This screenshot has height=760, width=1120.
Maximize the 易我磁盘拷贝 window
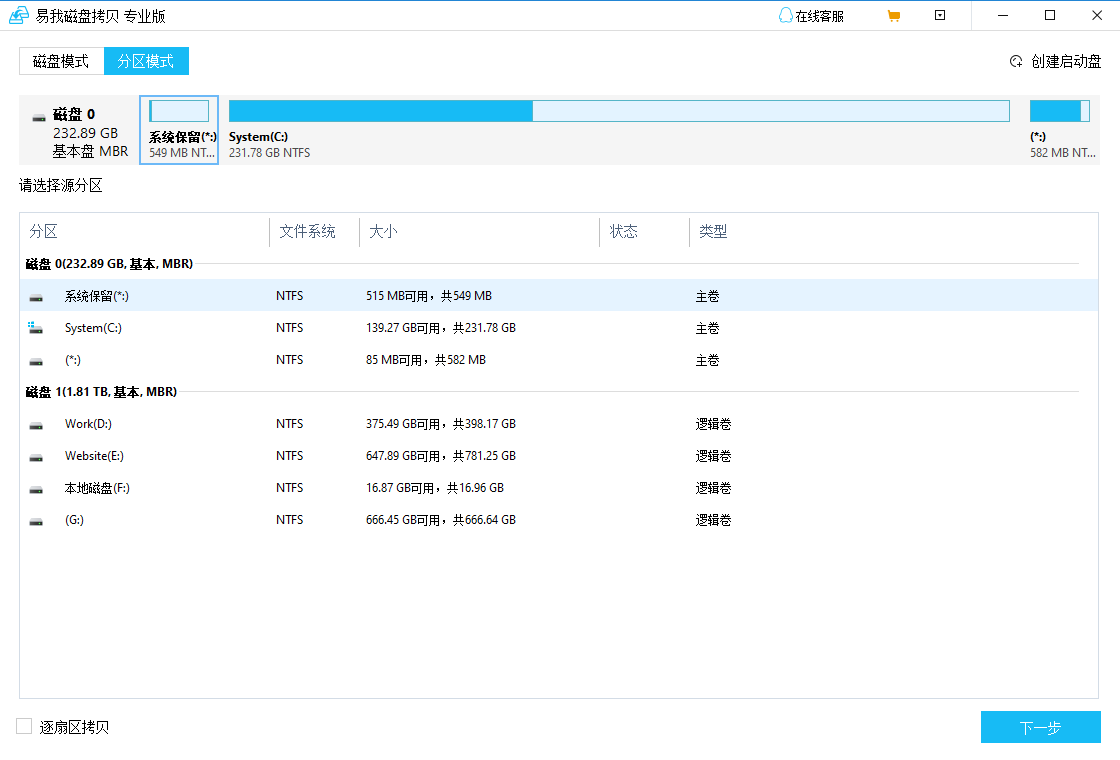click(1049, 16)
